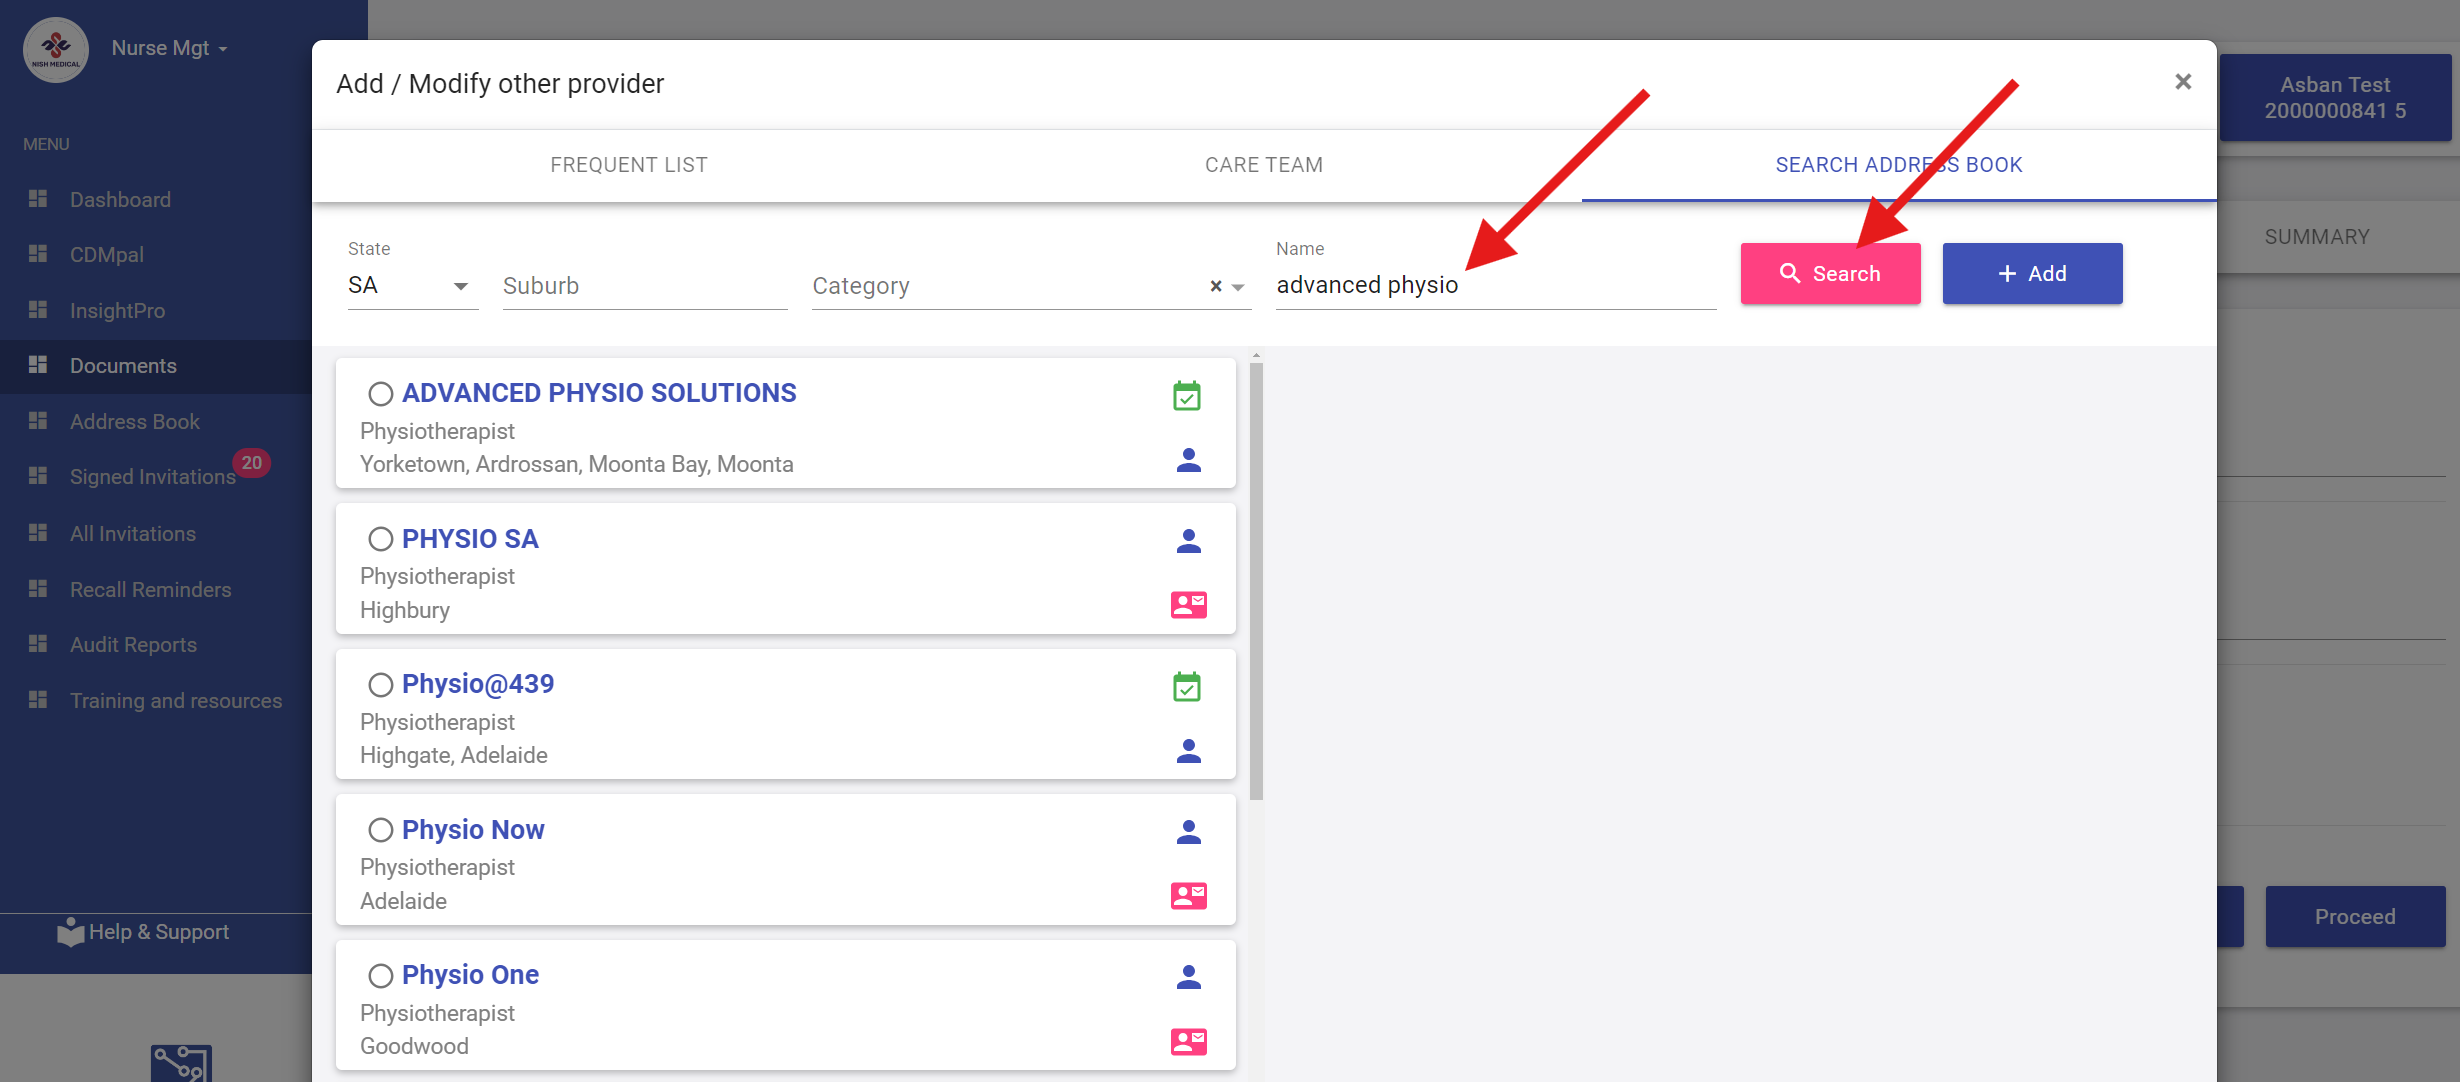2460x1082 pixels.
Task: Close the Add / Modify provider dialog
Action: [2183, 82]
